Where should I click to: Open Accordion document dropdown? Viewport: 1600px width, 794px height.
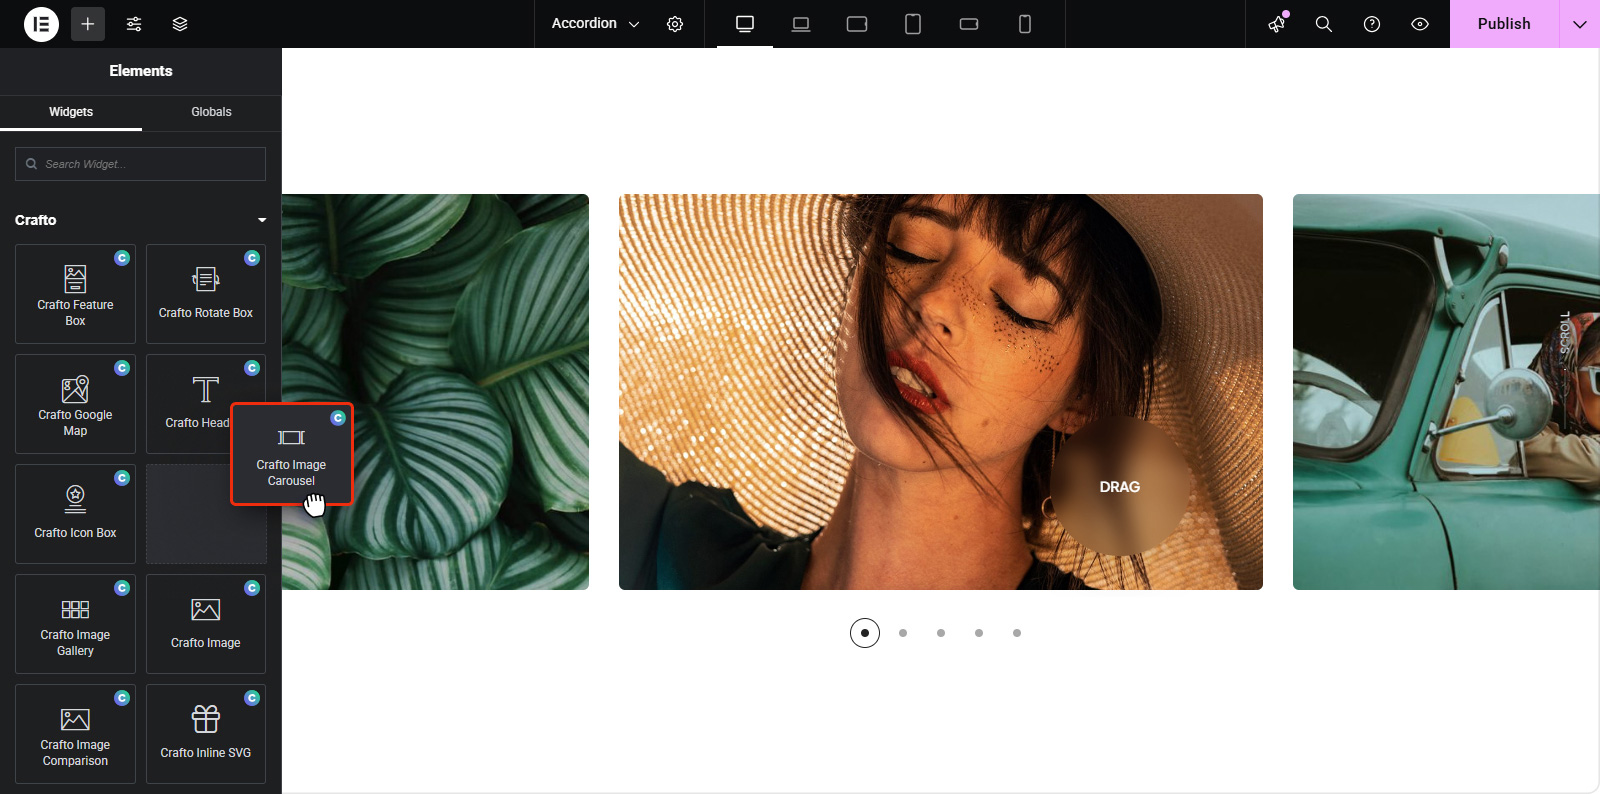click(595, 24)
